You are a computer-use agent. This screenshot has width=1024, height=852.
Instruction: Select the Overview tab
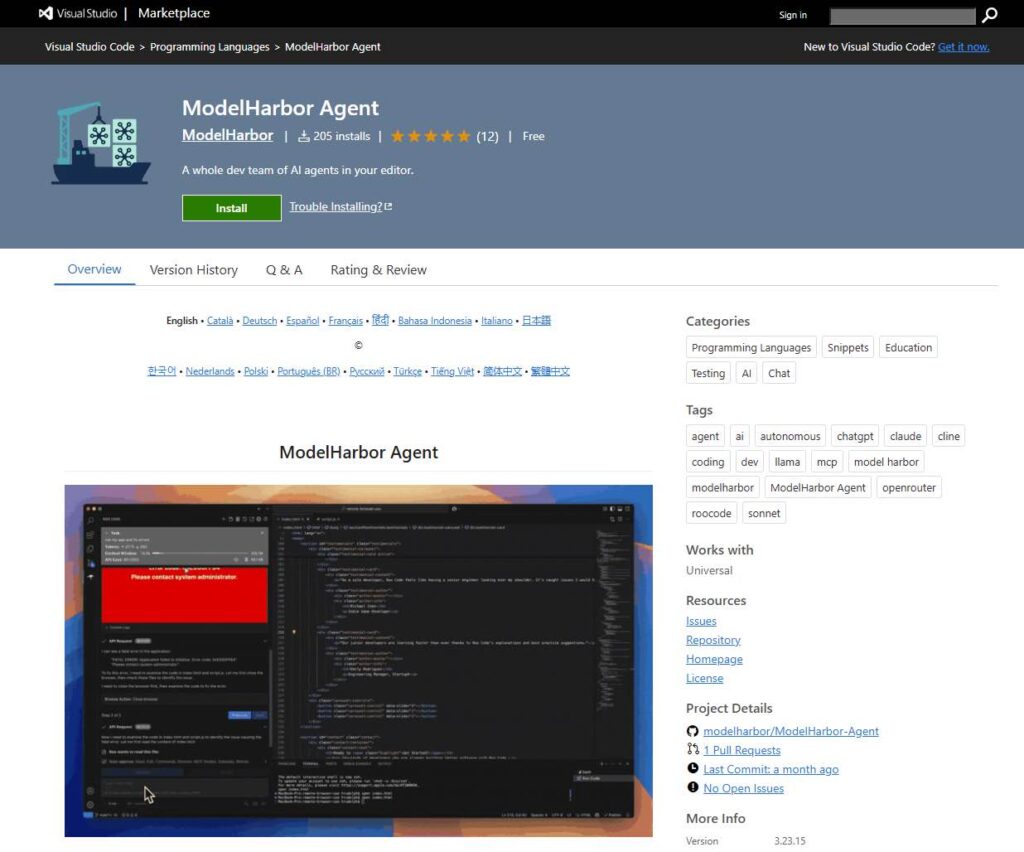coord(94,269)
